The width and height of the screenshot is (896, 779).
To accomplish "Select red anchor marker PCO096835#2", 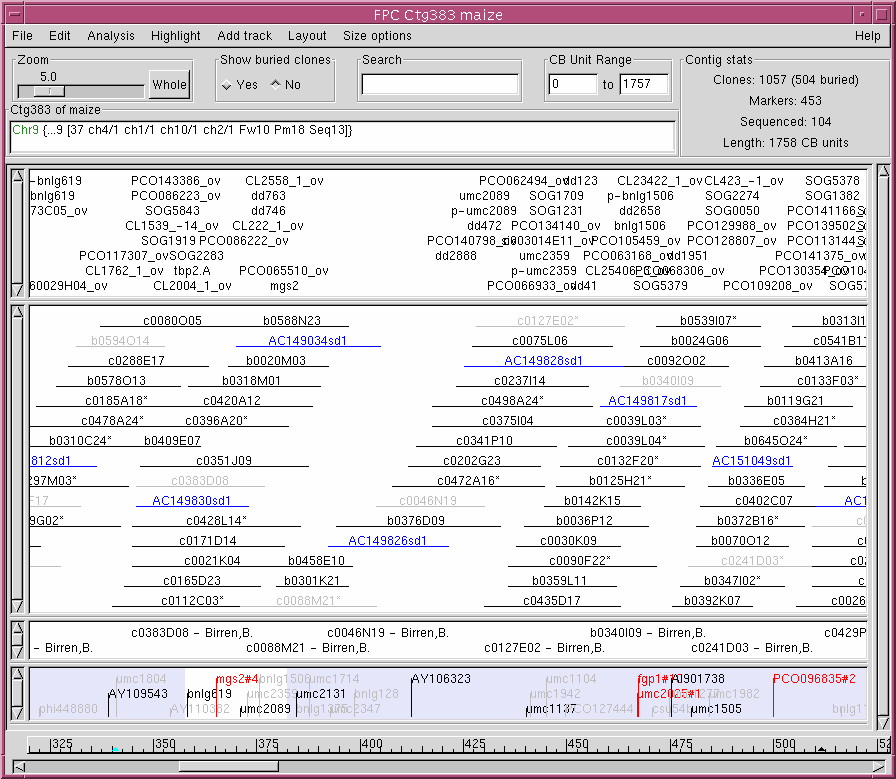I will [813, 679].
